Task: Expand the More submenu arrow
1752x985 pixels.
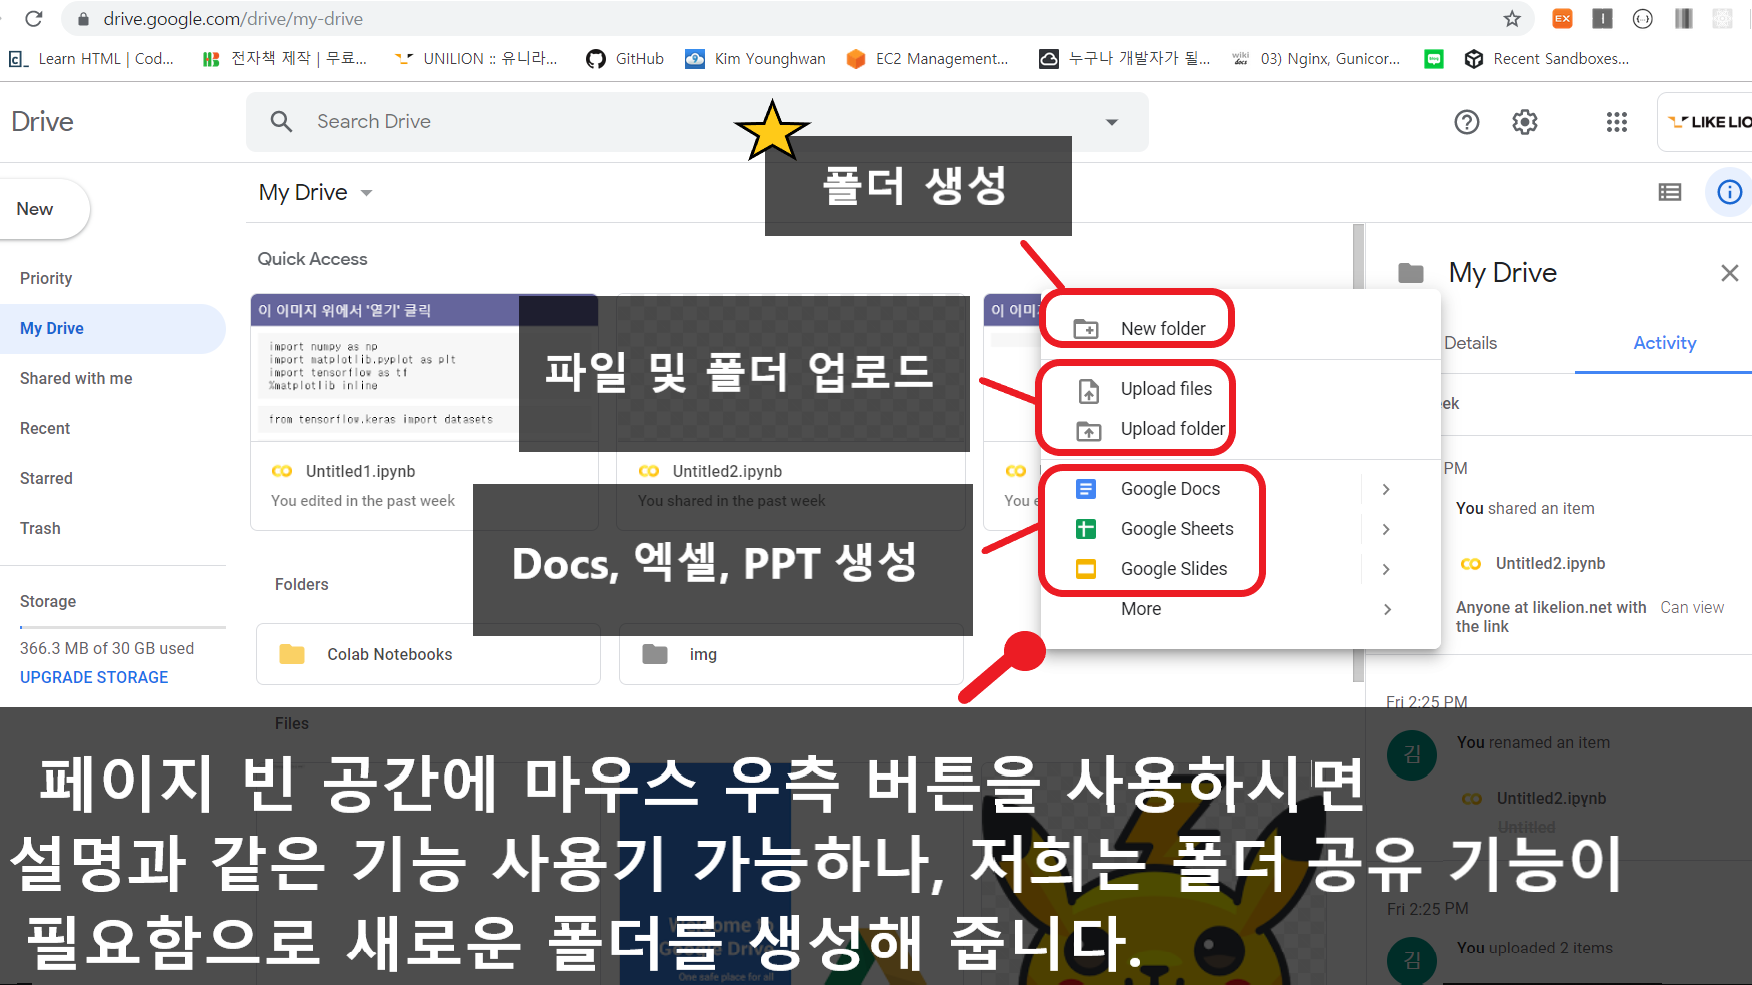Action: [x=1386, y=609]
